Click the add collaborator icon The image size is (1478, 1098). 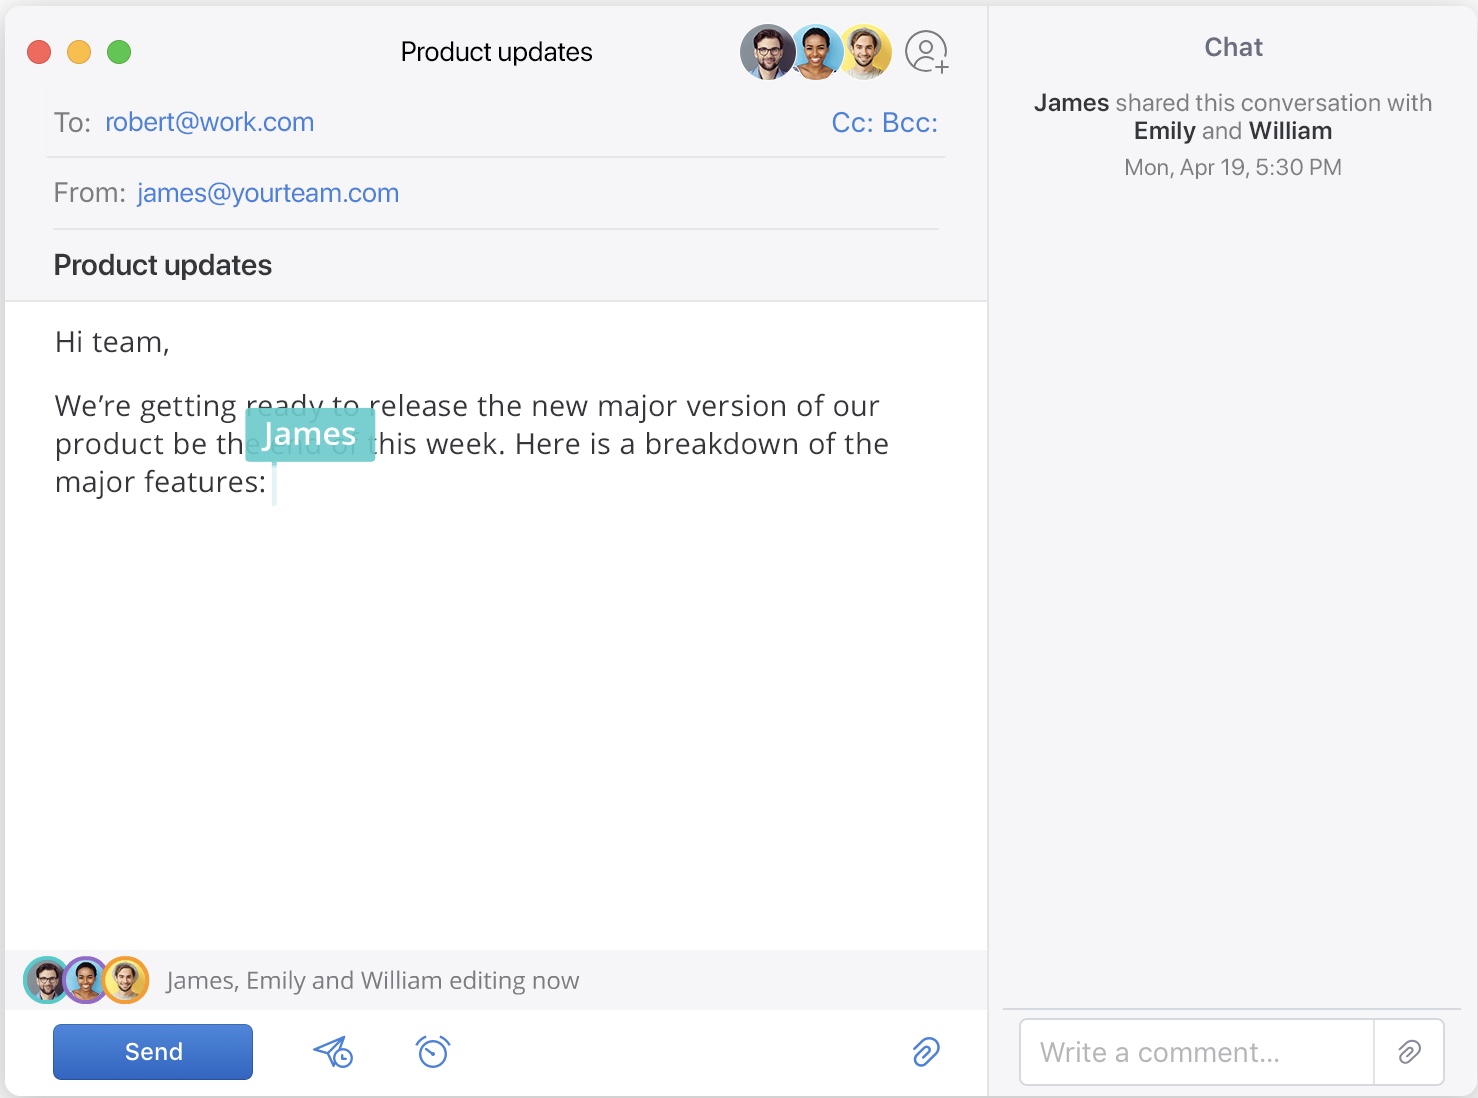(x=926, y=52)
